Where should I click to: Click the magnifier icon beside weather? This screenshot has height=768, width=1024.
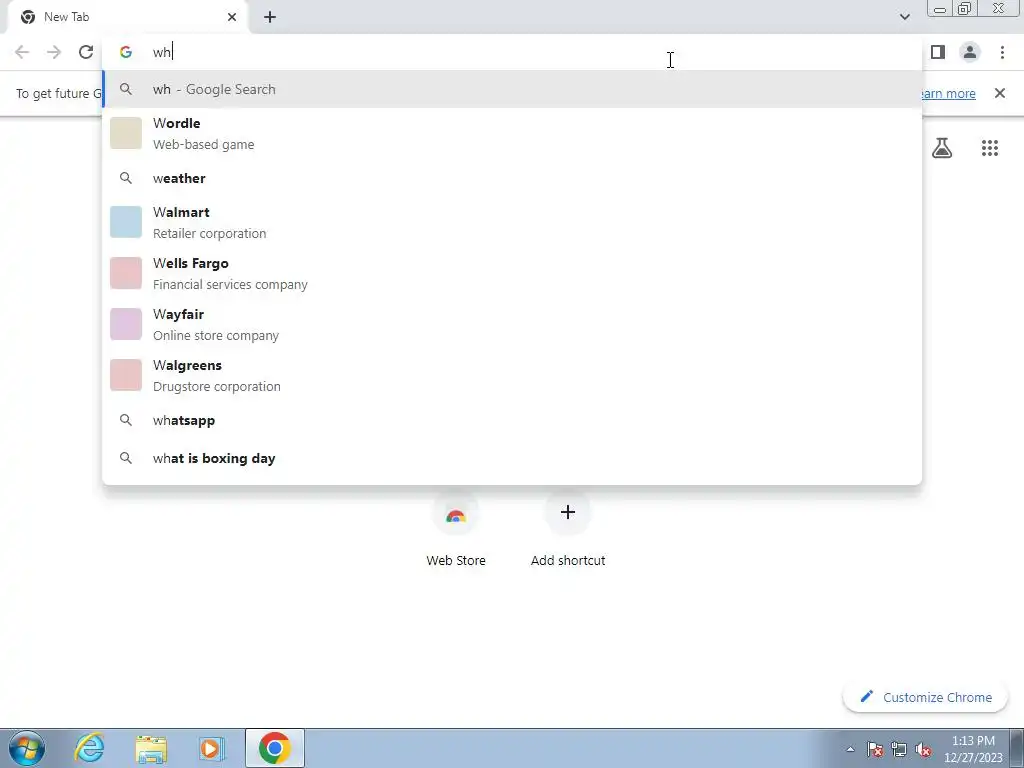126,178
